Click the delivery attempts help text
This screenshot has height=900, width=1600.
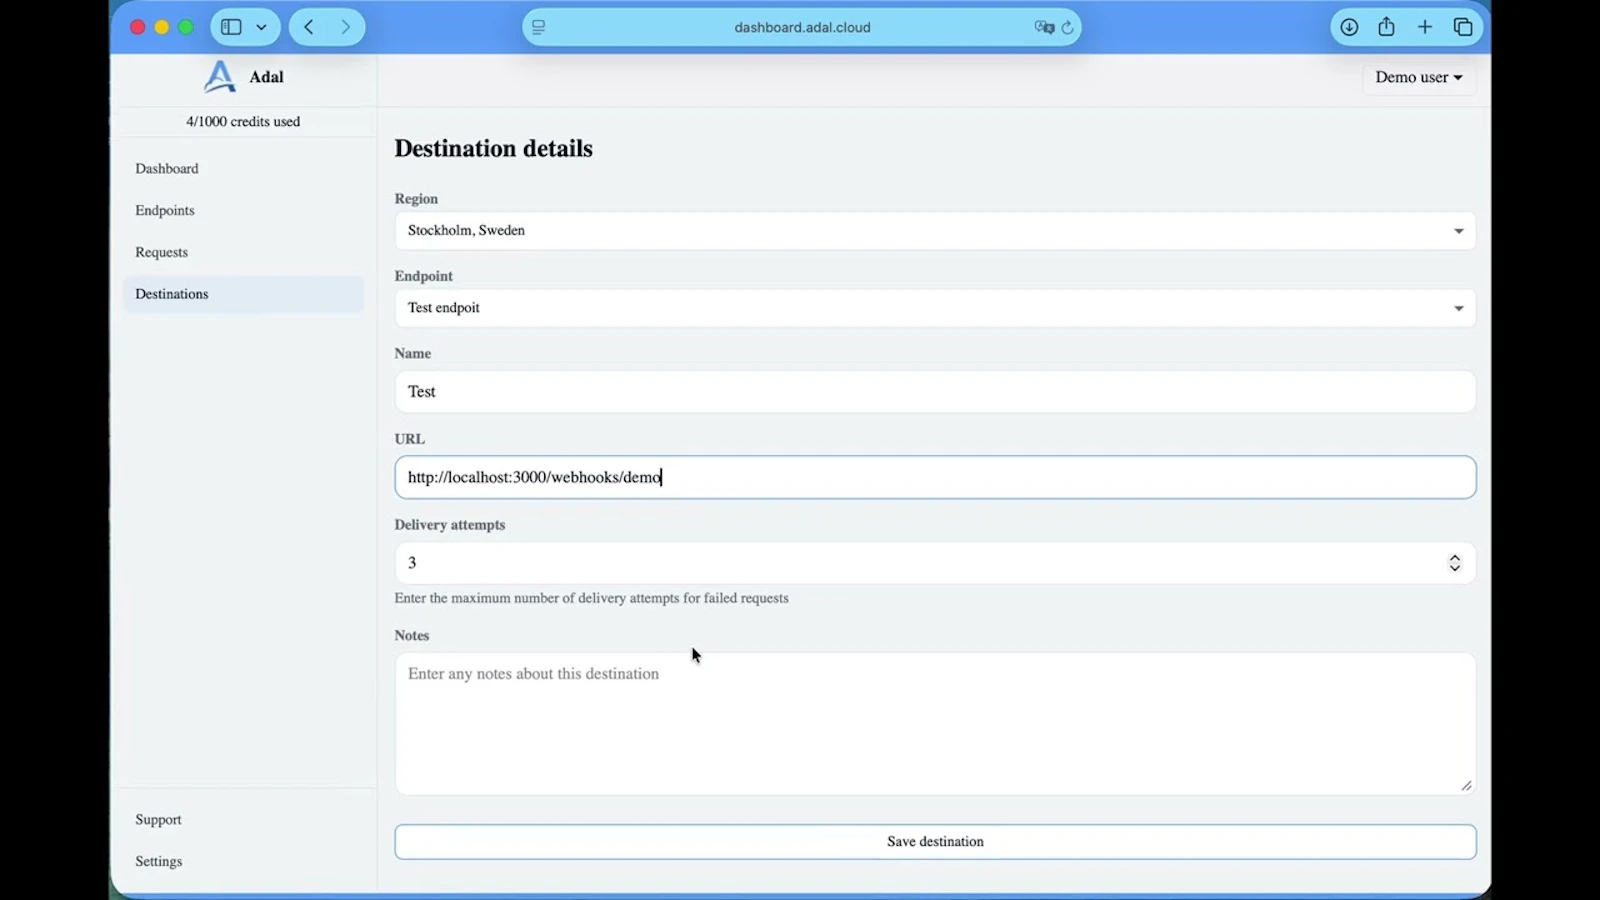[x=591, y=598]
